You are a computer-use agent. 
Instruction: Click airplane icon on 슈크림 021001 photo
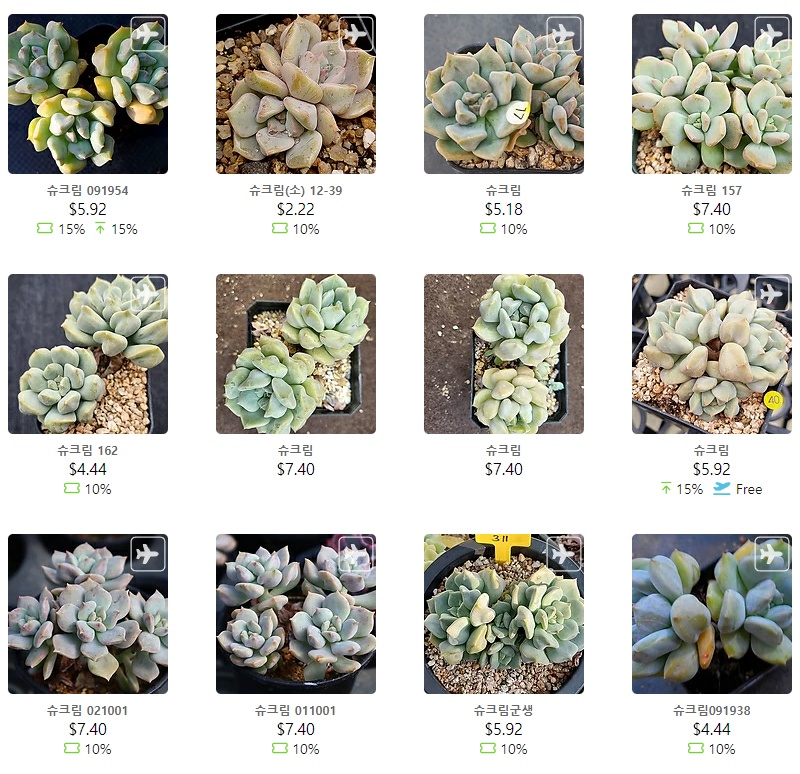148,554
